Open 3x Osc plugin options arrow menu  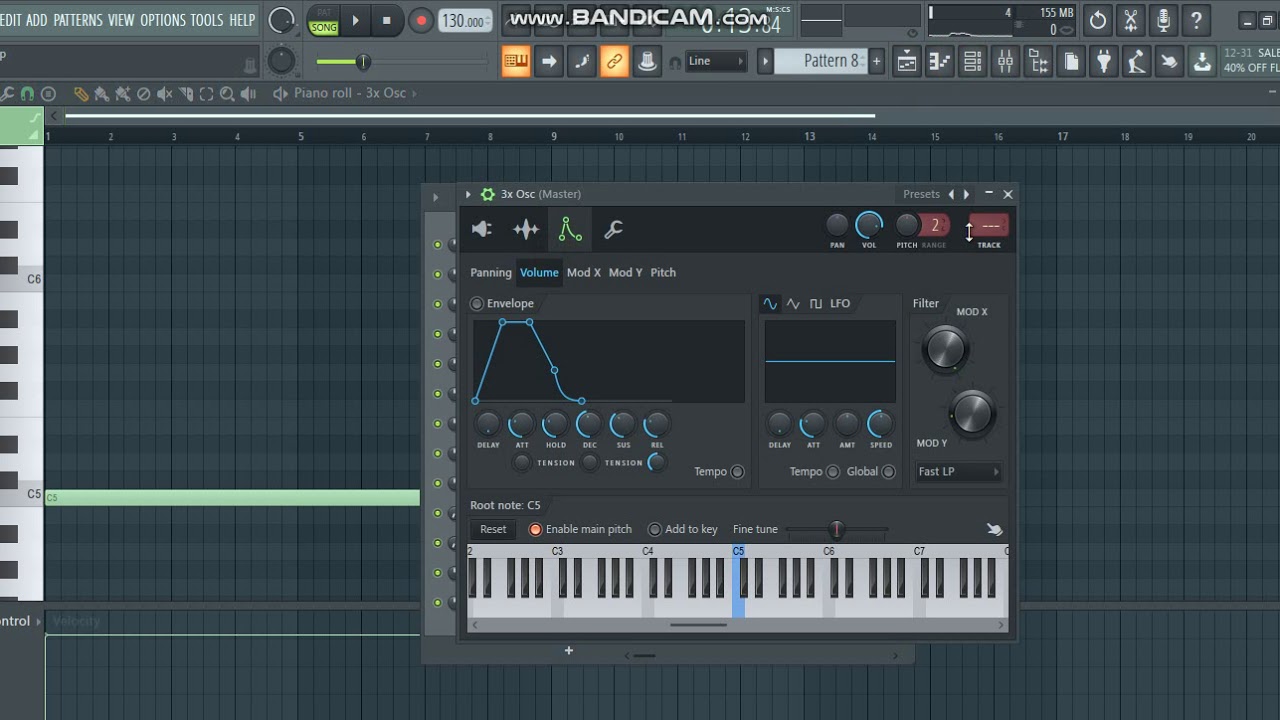click(x=468, y=194)
